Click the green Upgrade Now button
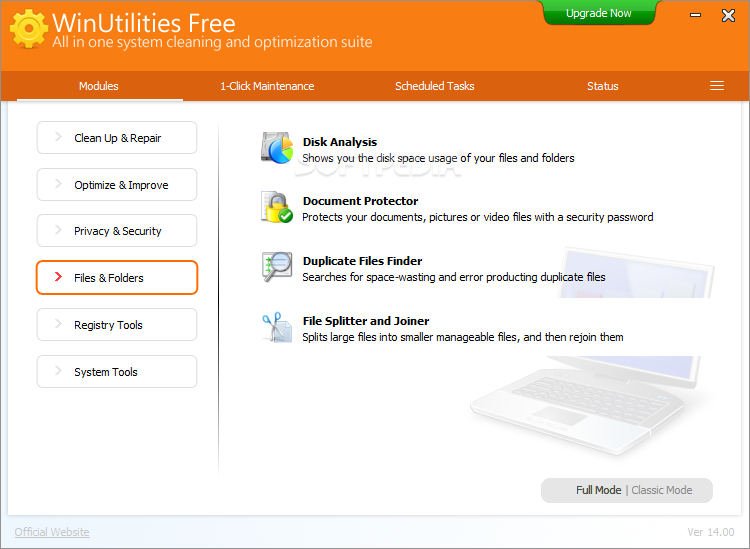This screenshot has width=750, height=549. click(x=599, y=13)
